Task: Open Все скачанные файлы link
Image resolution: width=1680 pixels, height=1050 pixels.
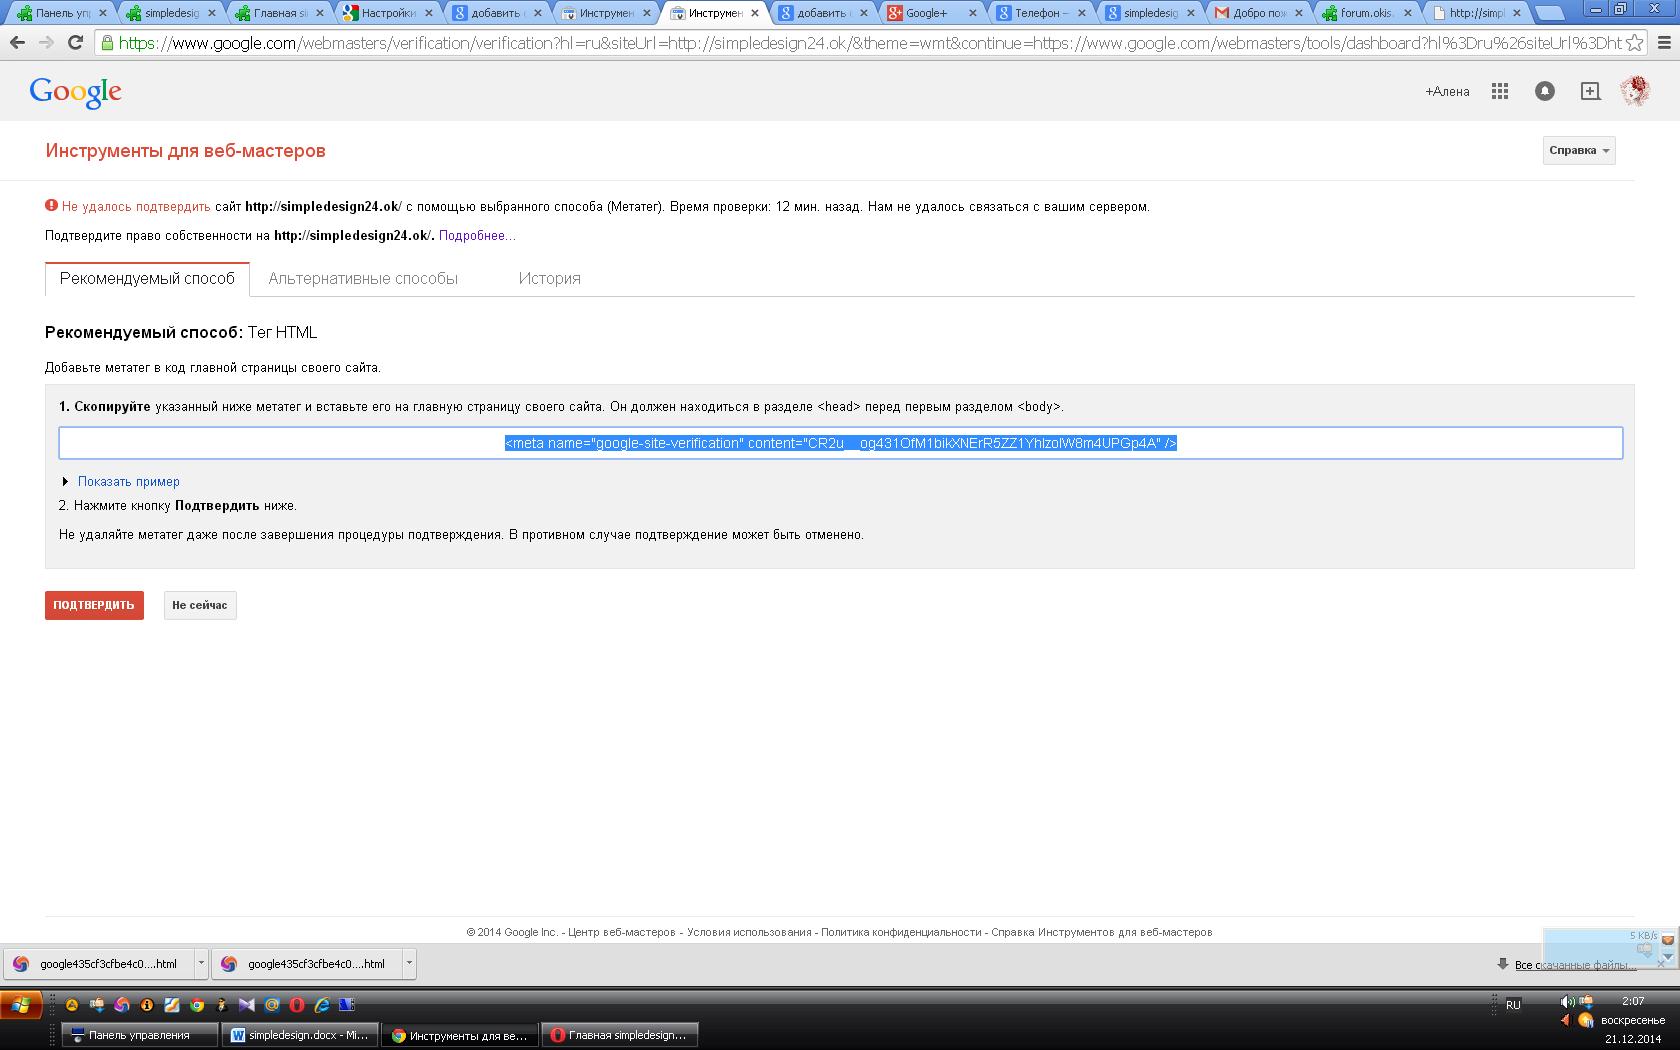Action: (1575, 965)
